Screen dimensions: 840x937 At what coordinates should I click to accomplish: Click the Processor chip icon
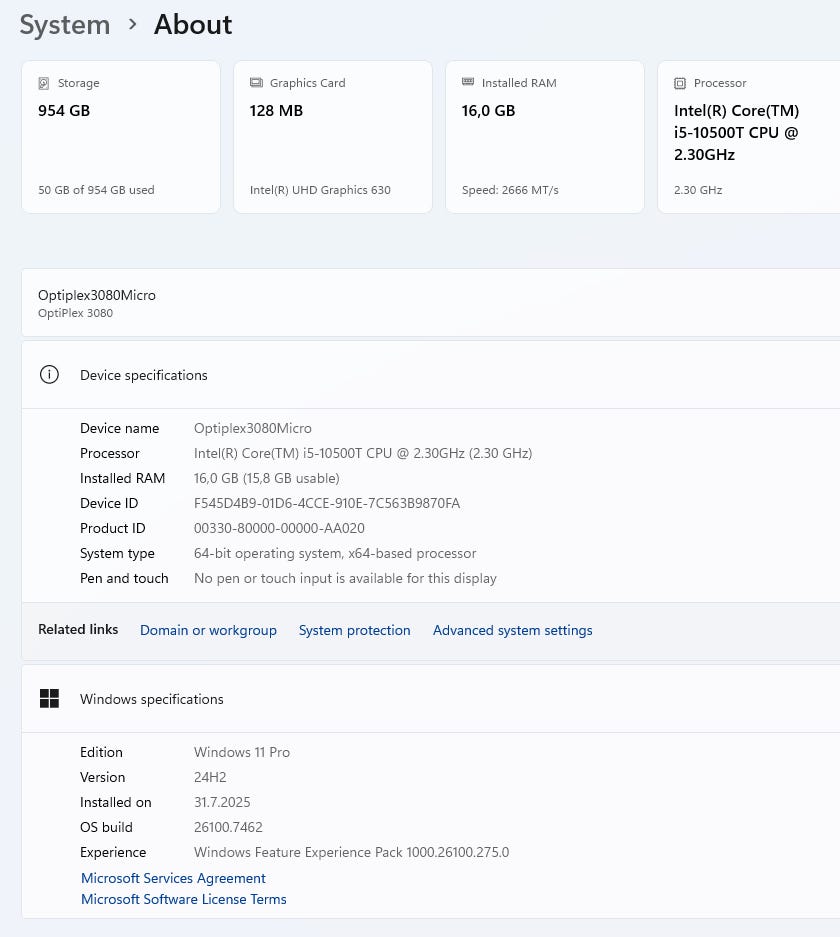(680, 83)
